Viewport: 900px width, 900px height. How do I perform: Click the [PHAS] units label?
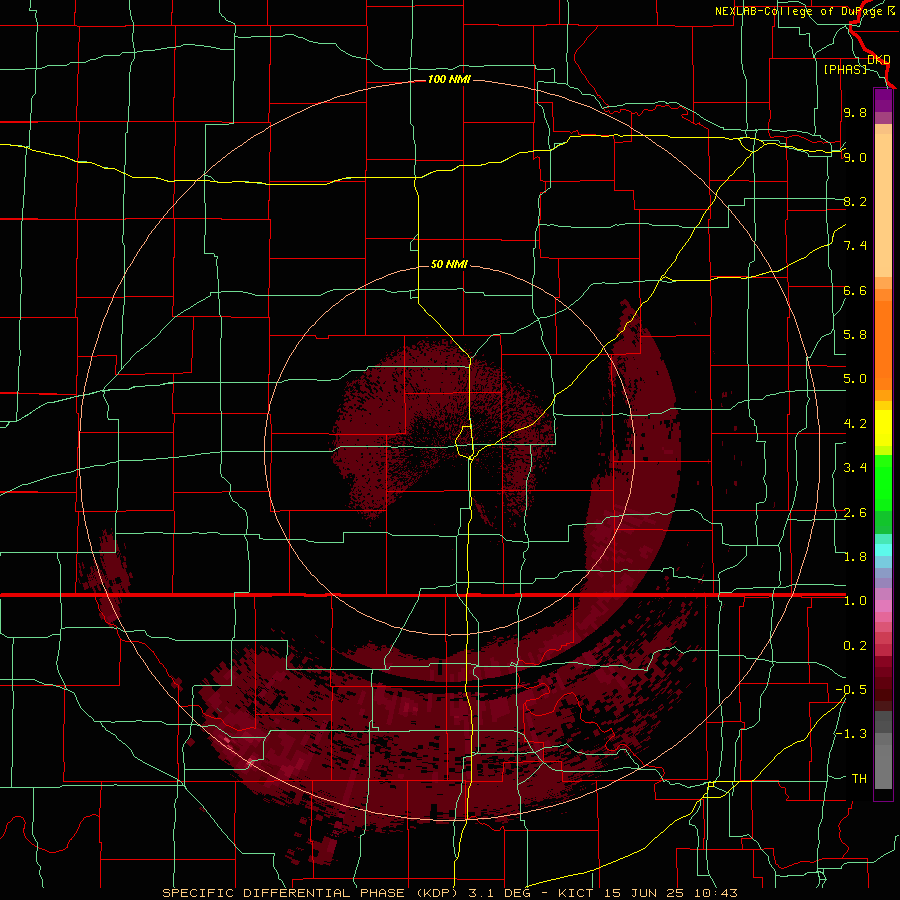[x=845, y=69]
